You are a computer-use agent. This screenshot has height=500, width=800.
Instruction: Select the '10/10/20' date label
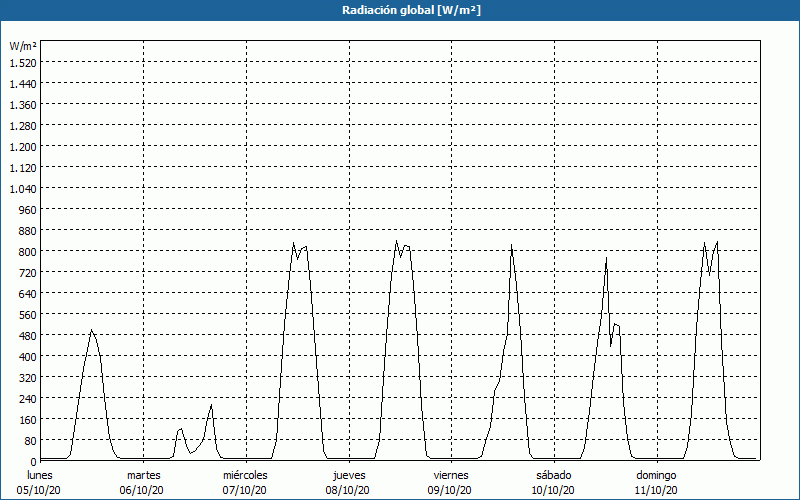pyautogui.click(x=553, y=490)
